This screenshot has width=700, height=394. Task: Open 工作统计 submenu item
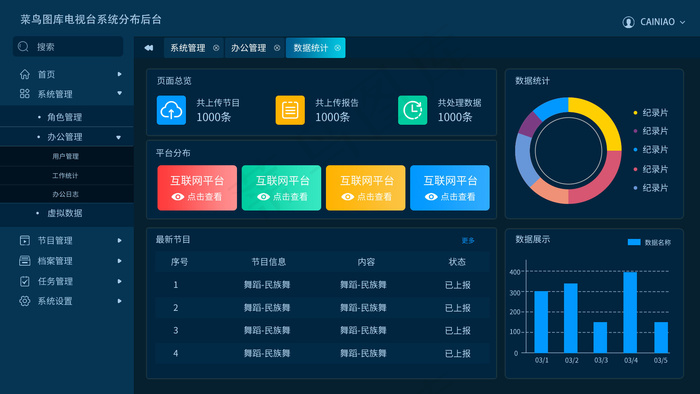[65, 175]
